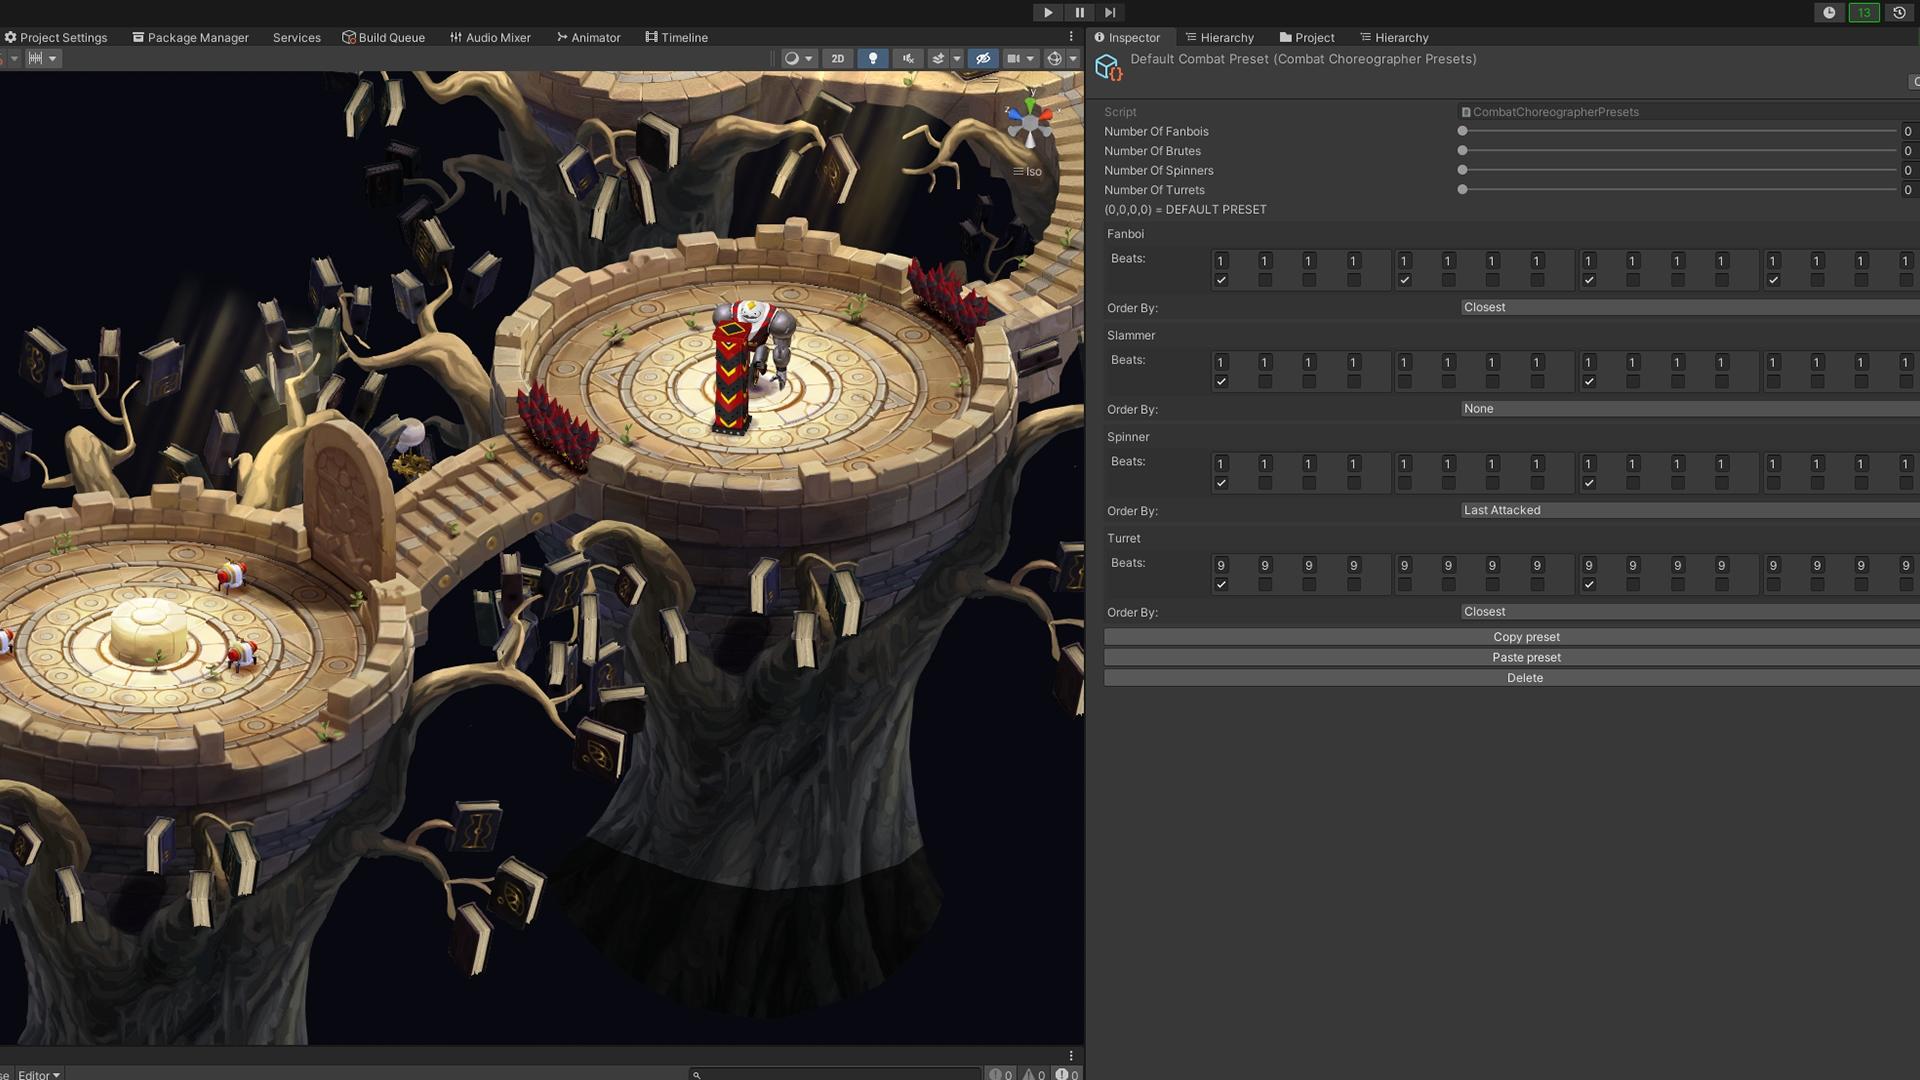Toggle first Slammer beat checkbox
1920x1080 pixels.
pos(1221,382)
